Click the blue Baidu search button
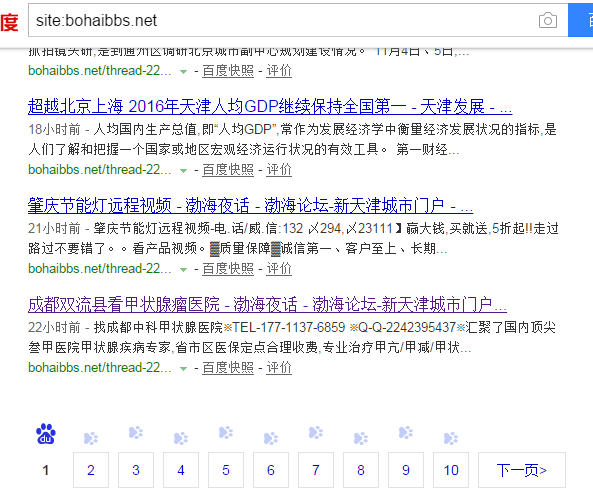Screen dimensions: 593x495 [581, 20]
